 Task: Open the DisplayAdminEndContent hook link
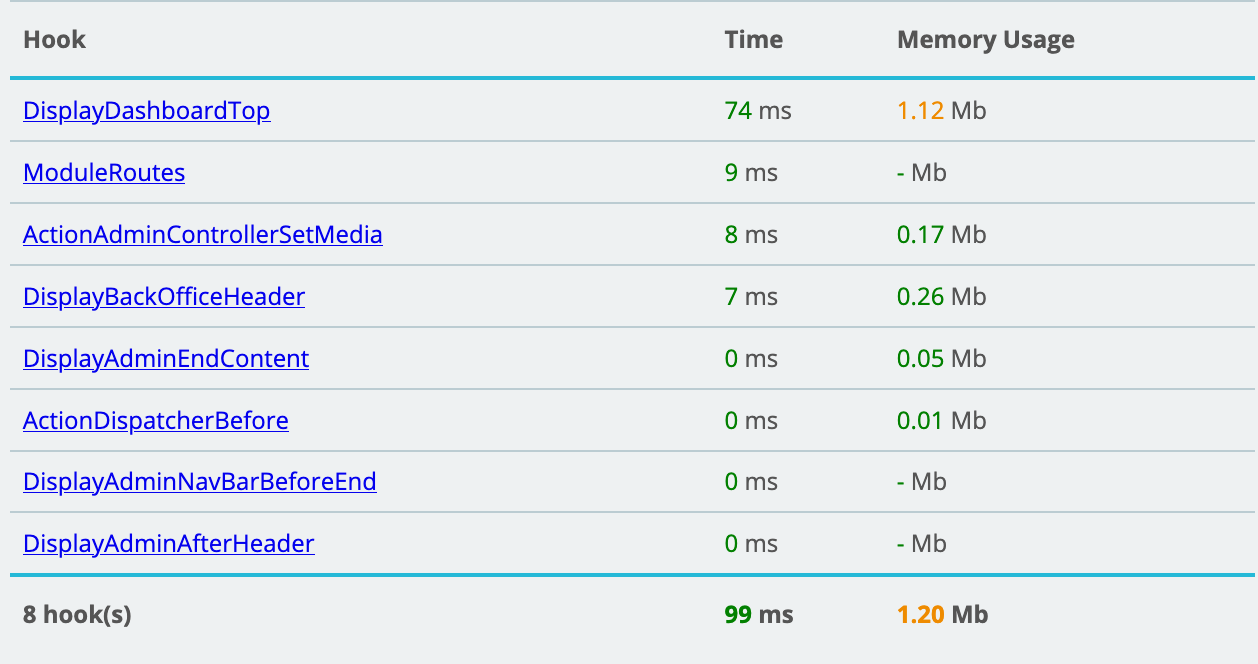(x=166, y=359)
